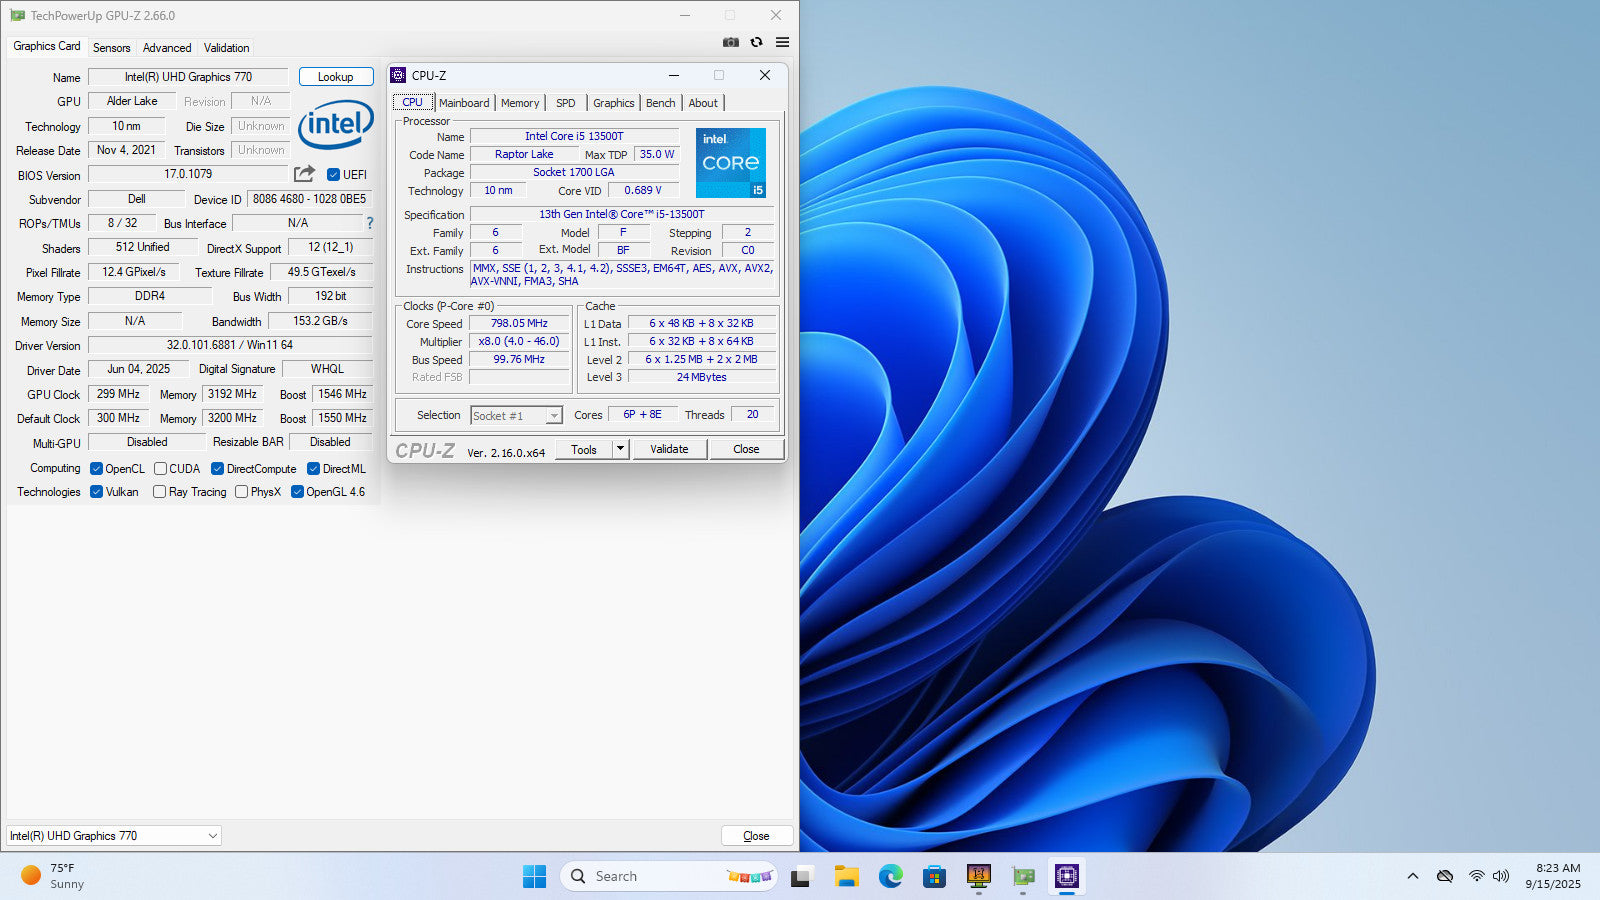Screen dimensions: 1600x900
Task: Click the Intel Core i5 badge in CPU-Z
Action: [731, 162]
